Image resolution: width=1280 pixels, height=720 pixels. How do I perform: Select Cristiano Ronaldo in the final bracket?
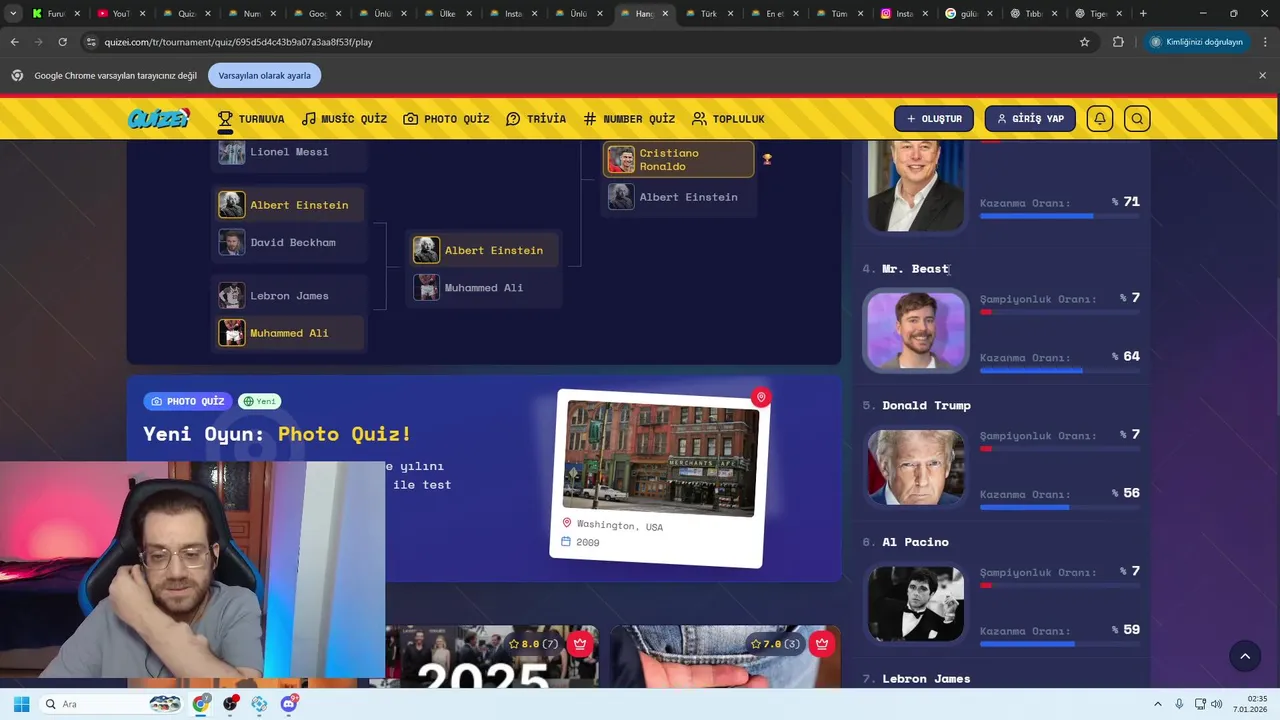pyautogui.click(x=679, y=159)
